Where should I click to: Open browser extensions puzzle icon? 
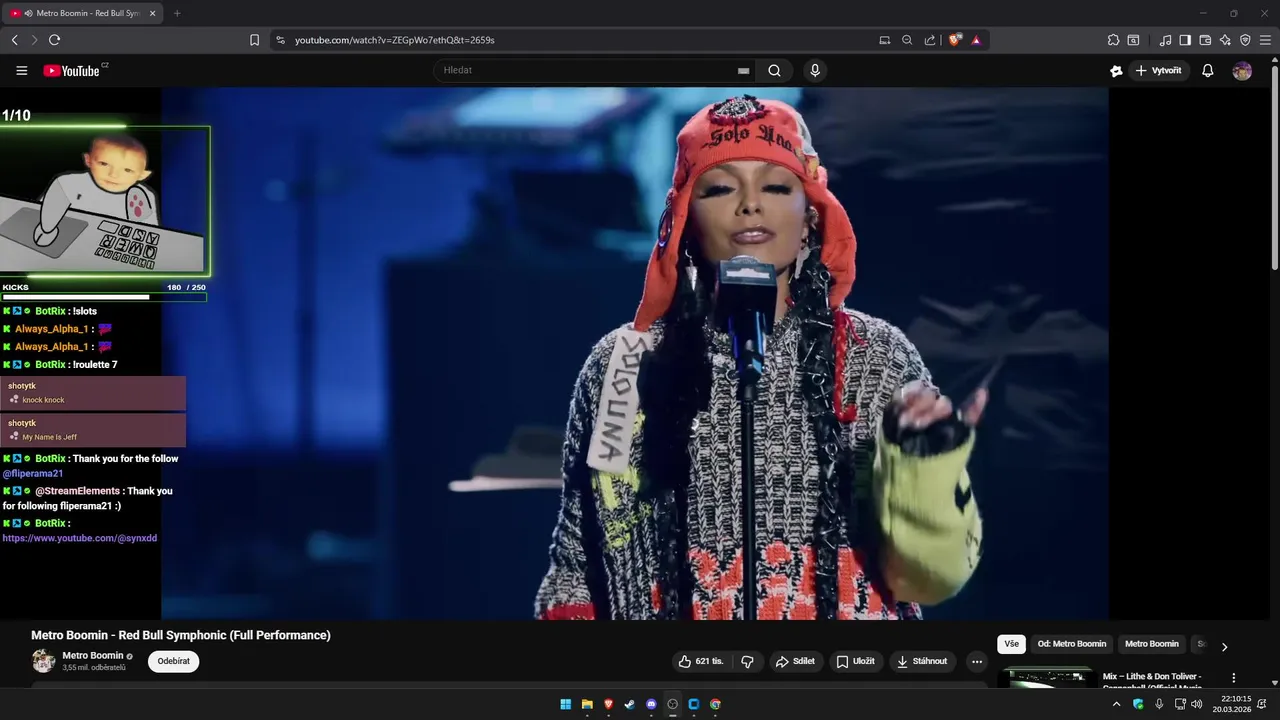[x=1113, y=40]
